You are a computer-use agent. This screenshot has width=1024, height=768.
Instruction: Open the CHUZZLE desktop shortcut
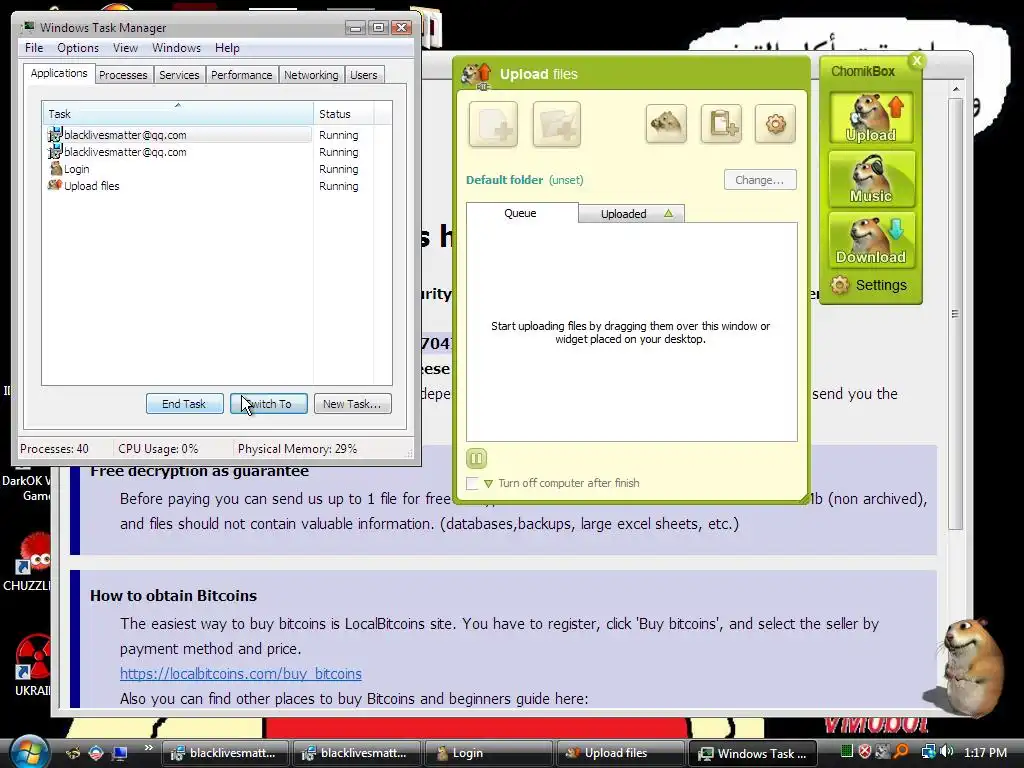(27, 562)
